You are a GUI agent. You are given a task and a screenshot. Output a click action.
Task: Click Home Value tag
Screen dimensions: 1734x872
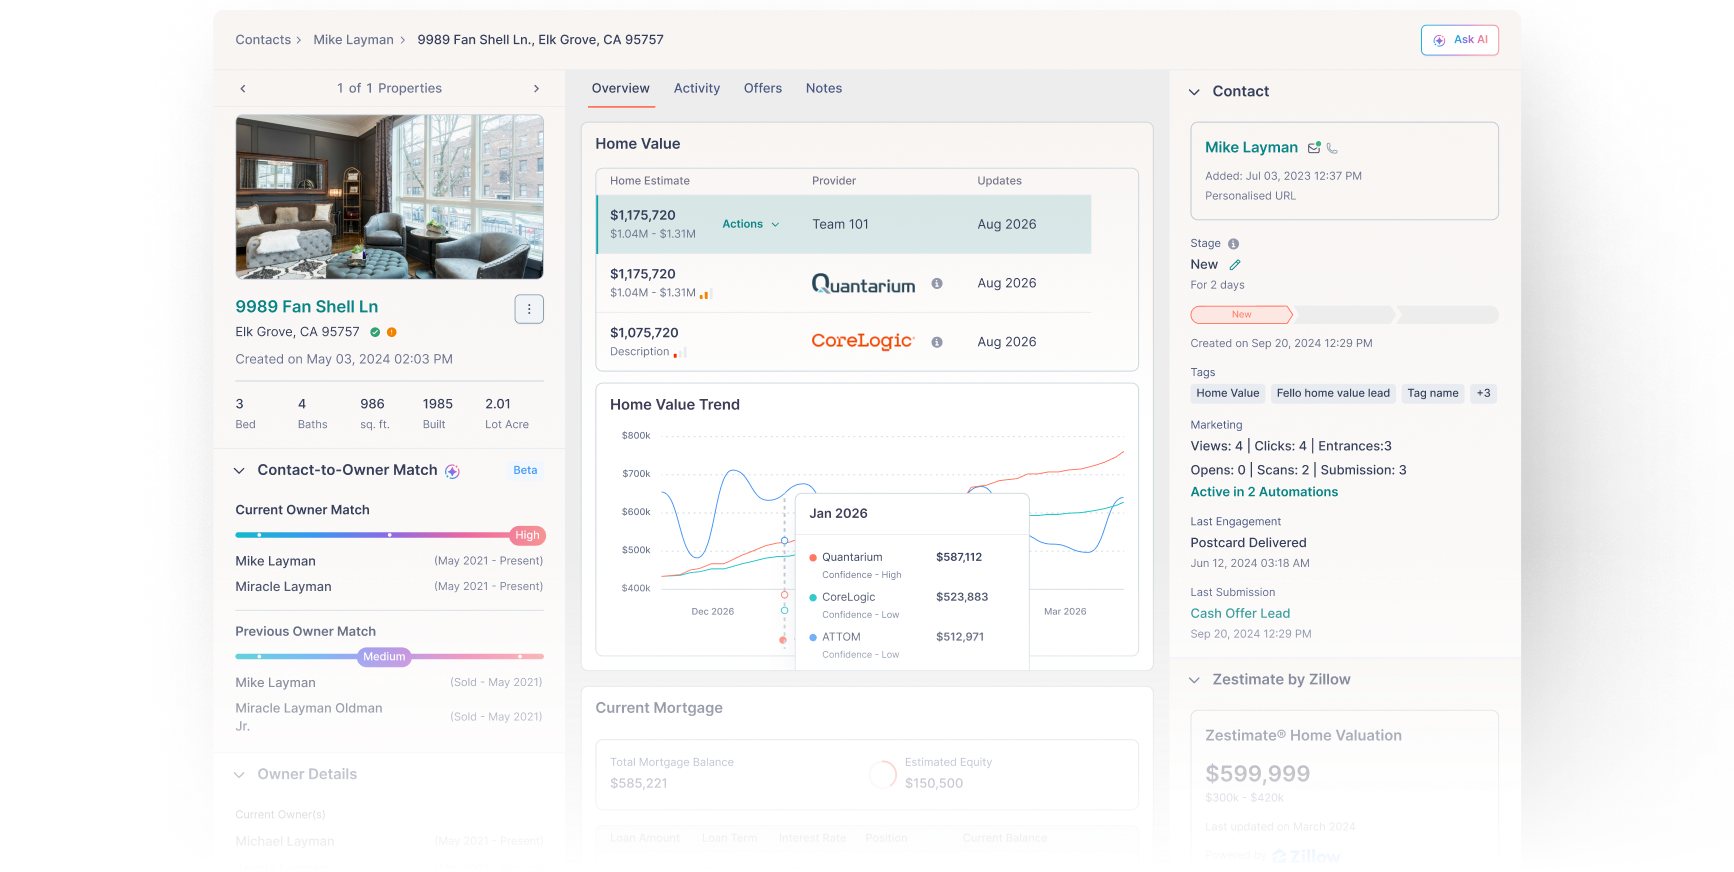[x=1227, y=393]
